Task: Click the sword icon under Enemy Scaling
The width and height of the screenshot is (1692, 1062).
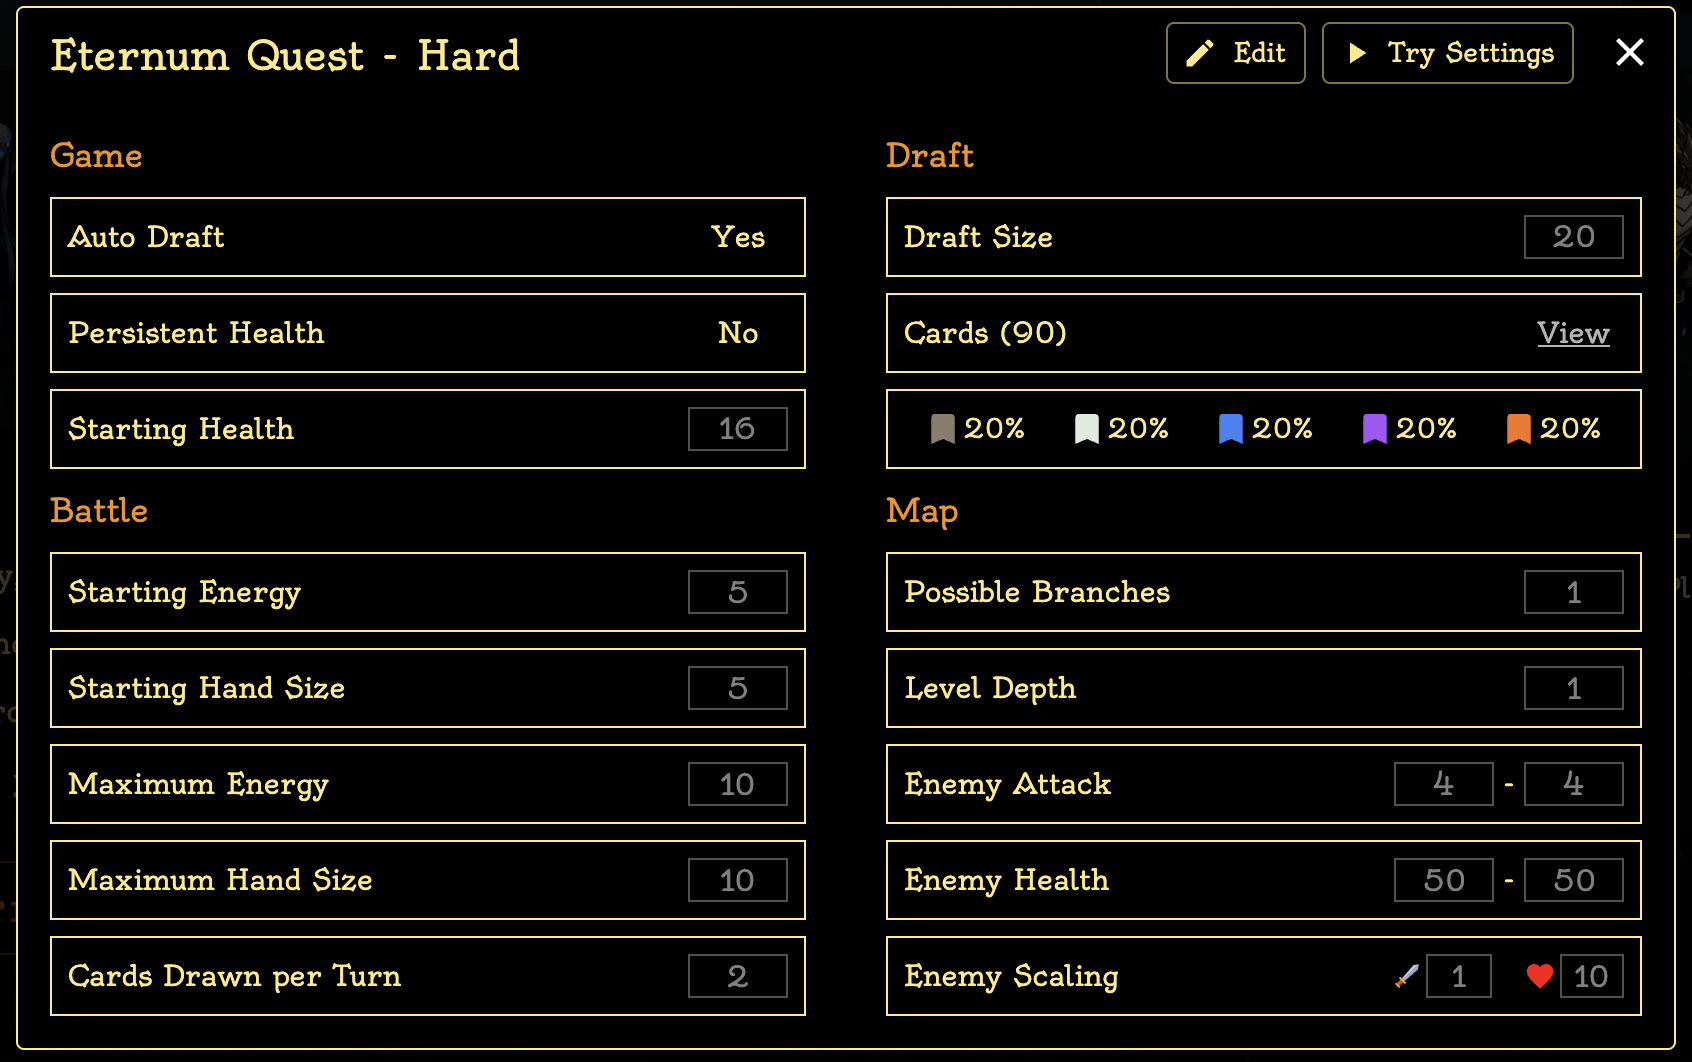Action: (x=1405, y=976)
